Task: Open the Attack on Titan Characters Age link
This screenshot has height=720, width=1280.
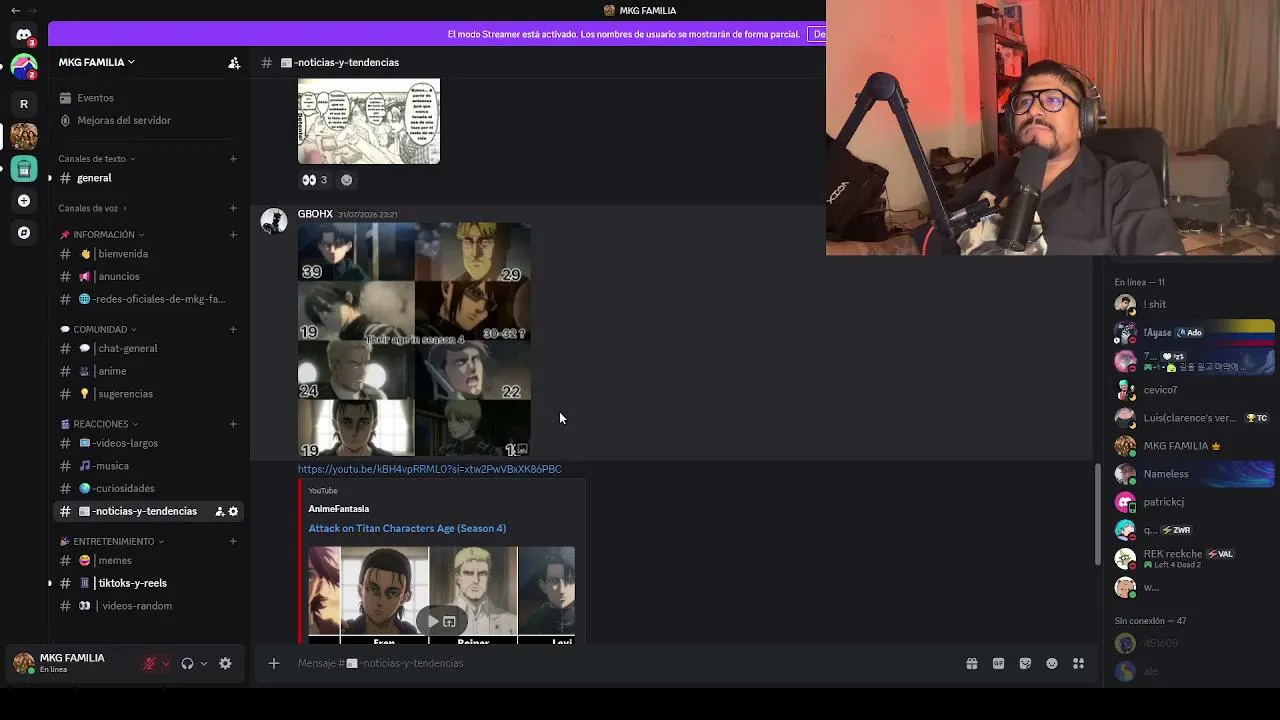Action: (x=407, y=528)
